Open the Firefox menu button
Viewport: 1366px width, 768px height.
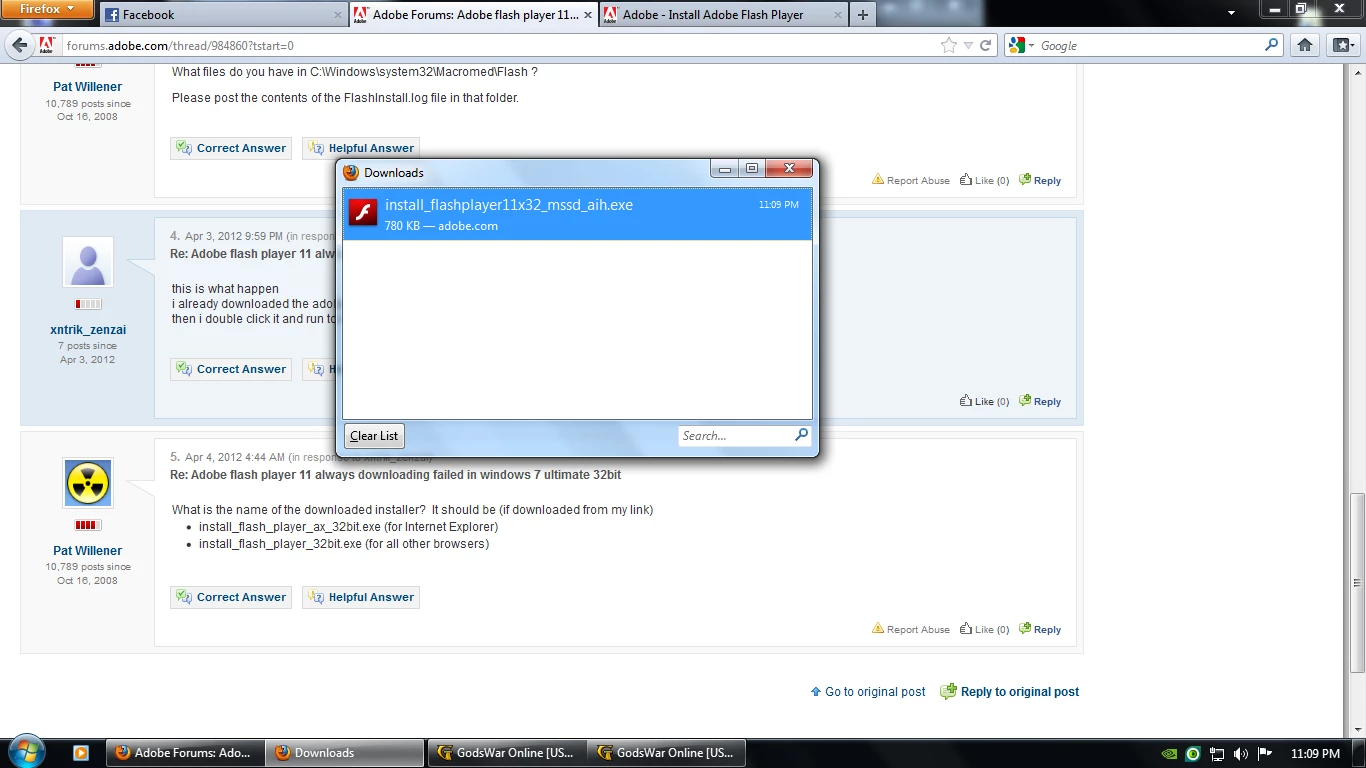click(47, 9)
